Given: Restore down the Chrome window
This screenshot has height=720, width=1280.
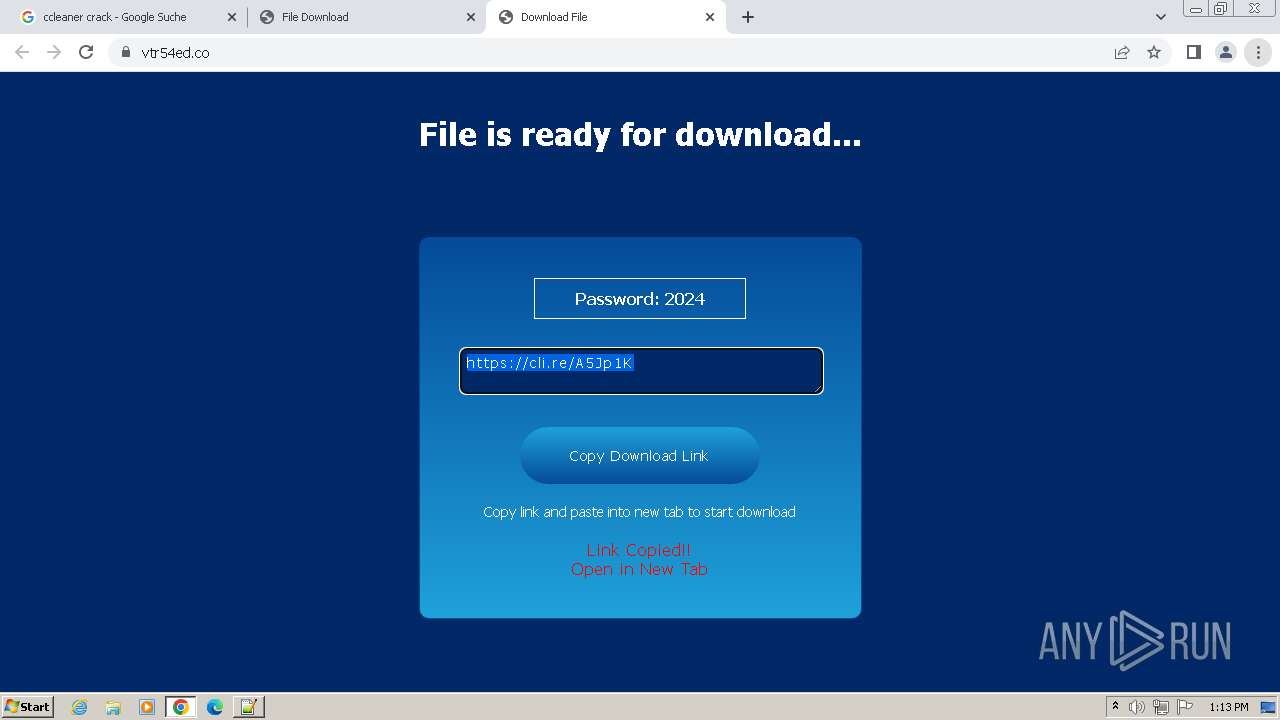Looking at the screenshot, I should tap(1221, 8).
